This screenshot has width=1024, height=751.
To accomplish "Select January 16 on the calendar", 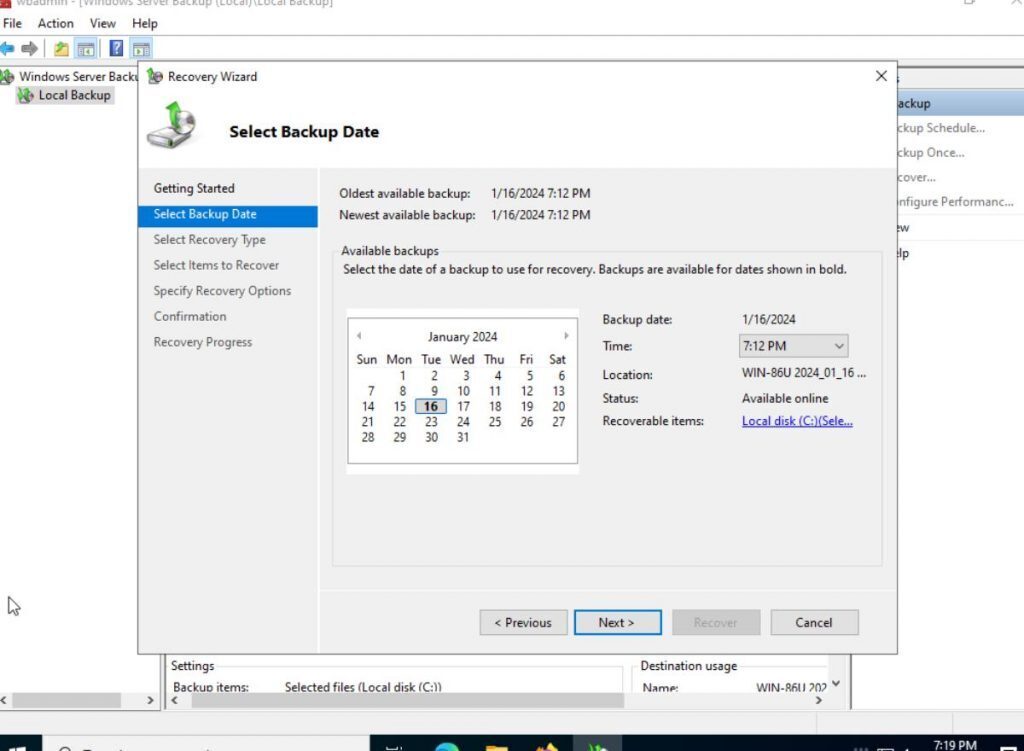I will (430, 406).
